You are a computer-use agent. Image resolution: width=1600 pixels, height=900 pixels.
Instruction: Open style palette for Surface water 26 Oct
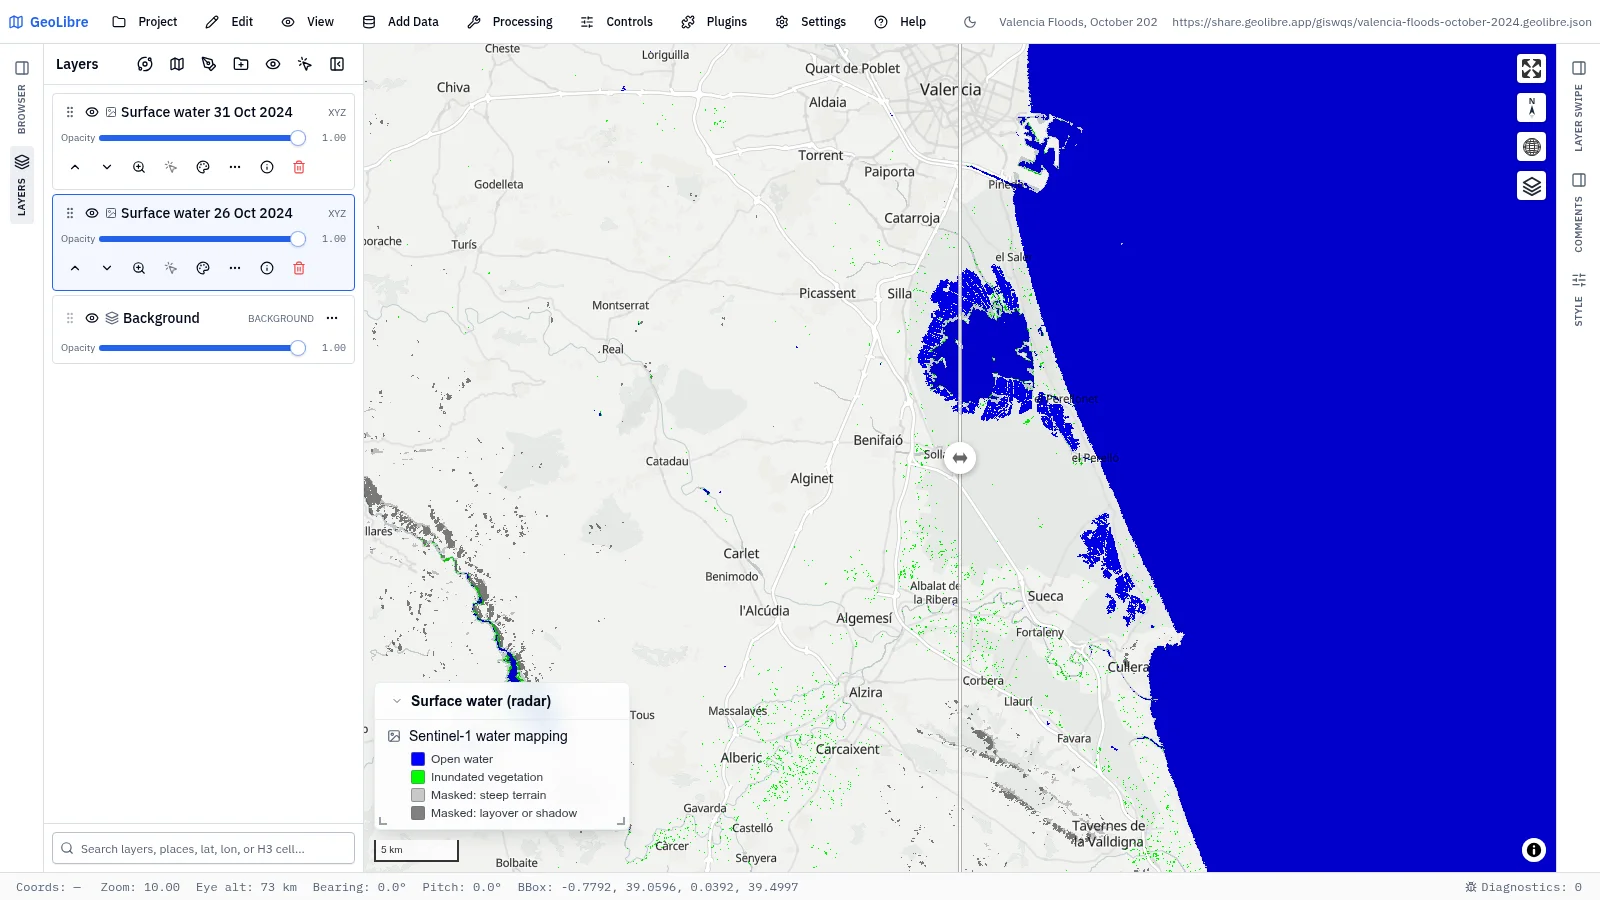[203, 268]
